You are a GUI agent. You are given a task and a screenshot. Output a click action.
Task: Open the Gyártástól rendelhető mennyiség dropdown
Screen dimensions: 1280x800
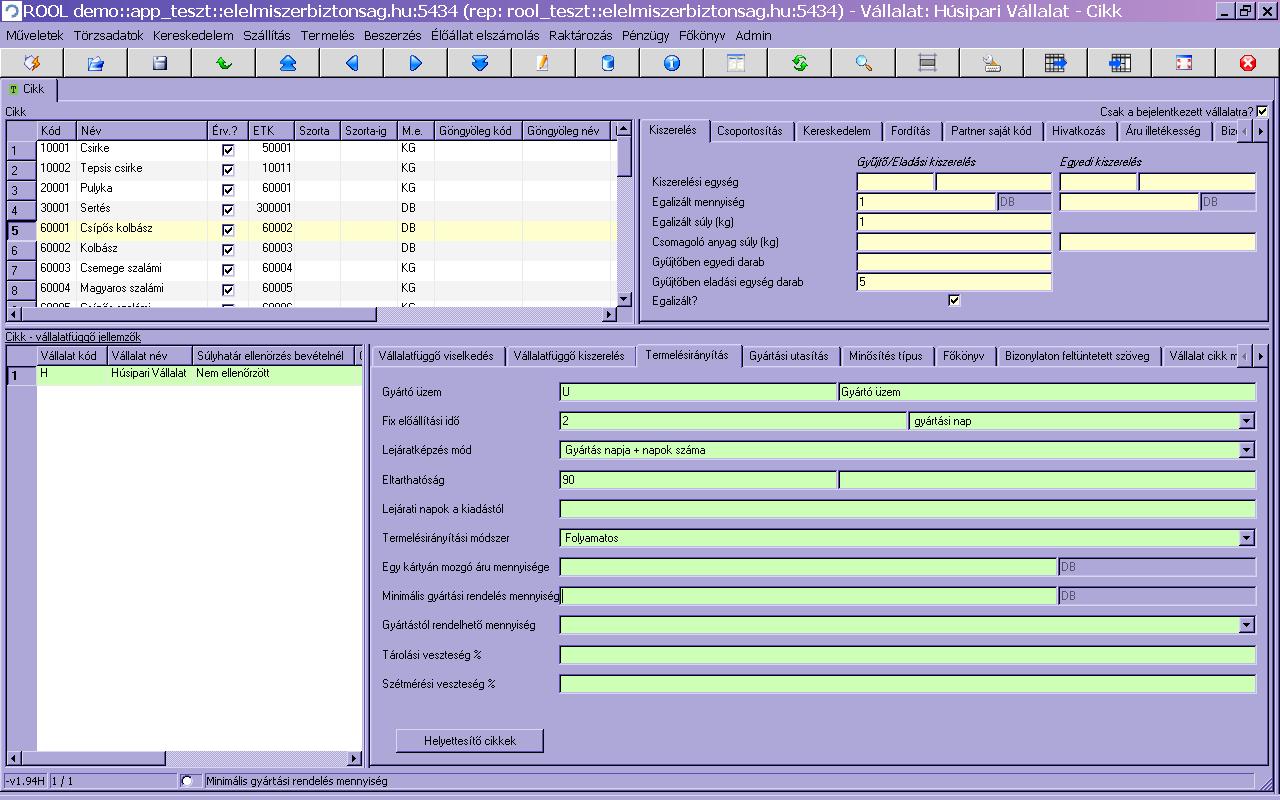pos(1247,625)
